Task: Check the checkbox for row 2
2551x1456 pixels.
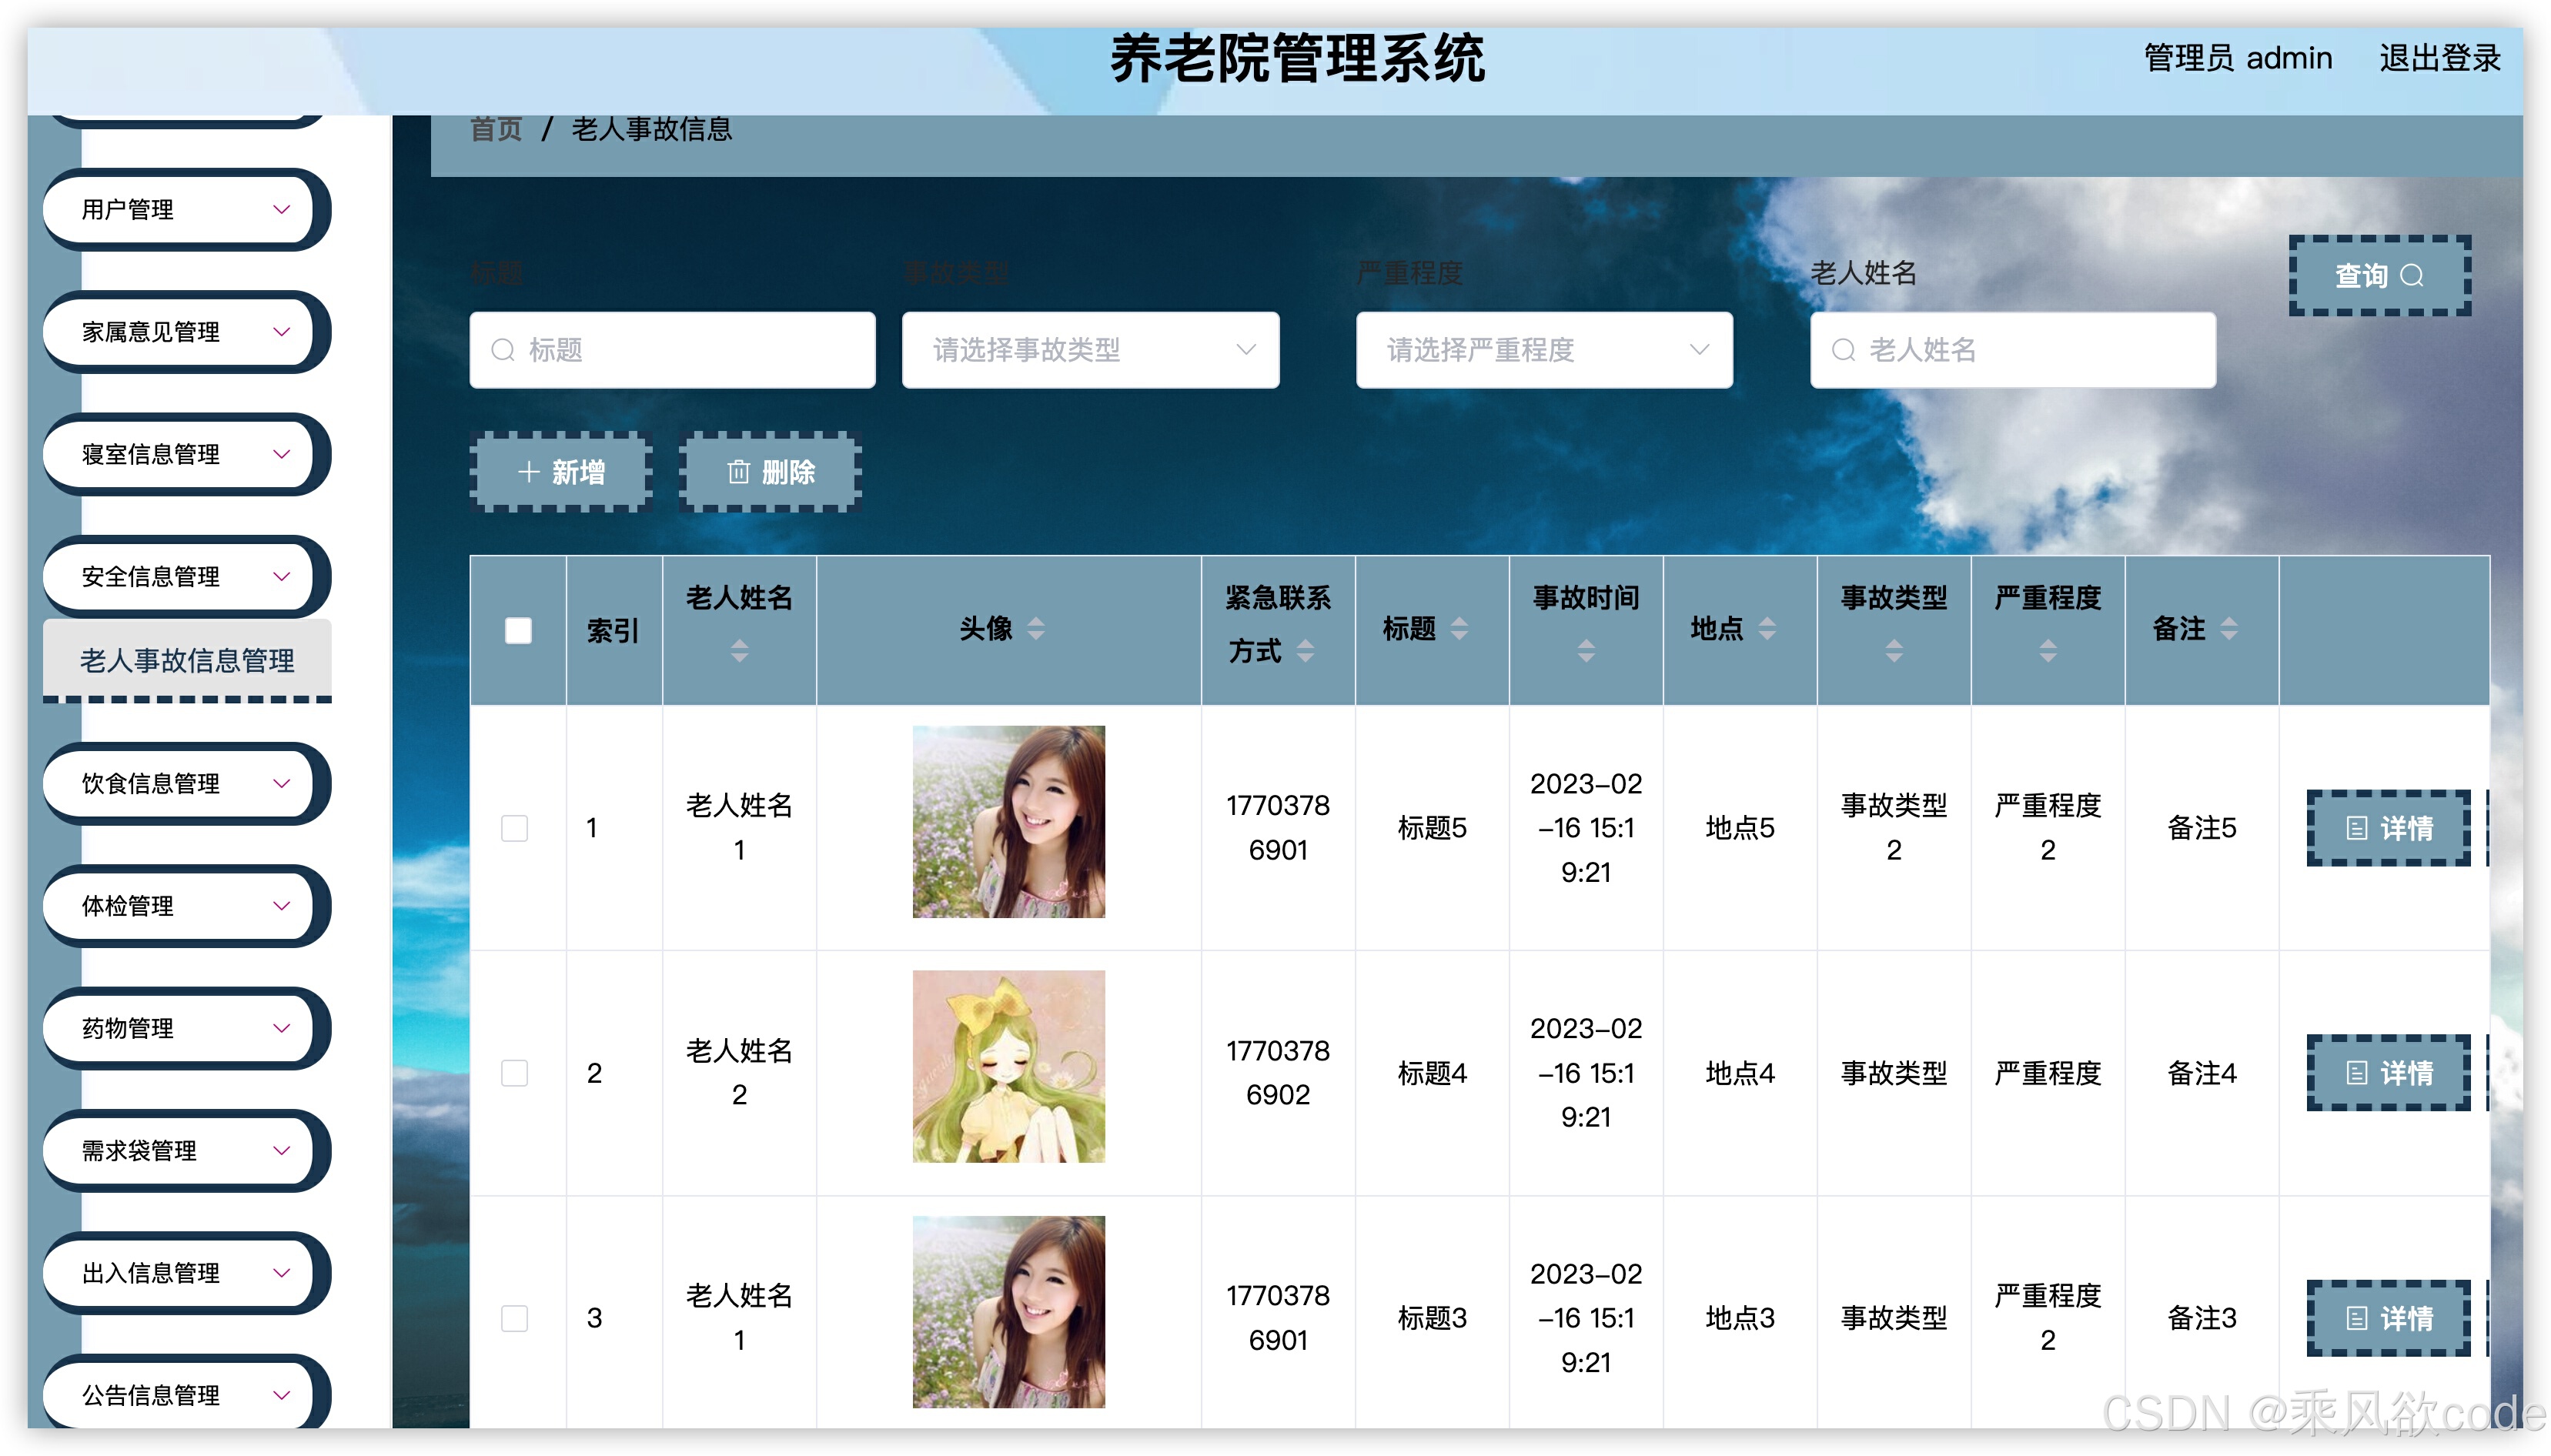Action: (514, 1073)
